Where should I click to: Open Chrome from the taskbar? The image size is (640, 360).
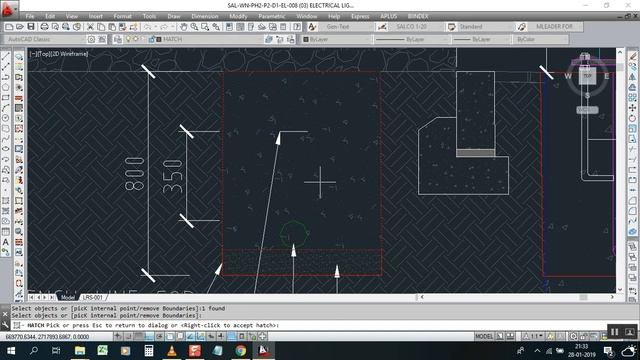click(x=241, y=351)
